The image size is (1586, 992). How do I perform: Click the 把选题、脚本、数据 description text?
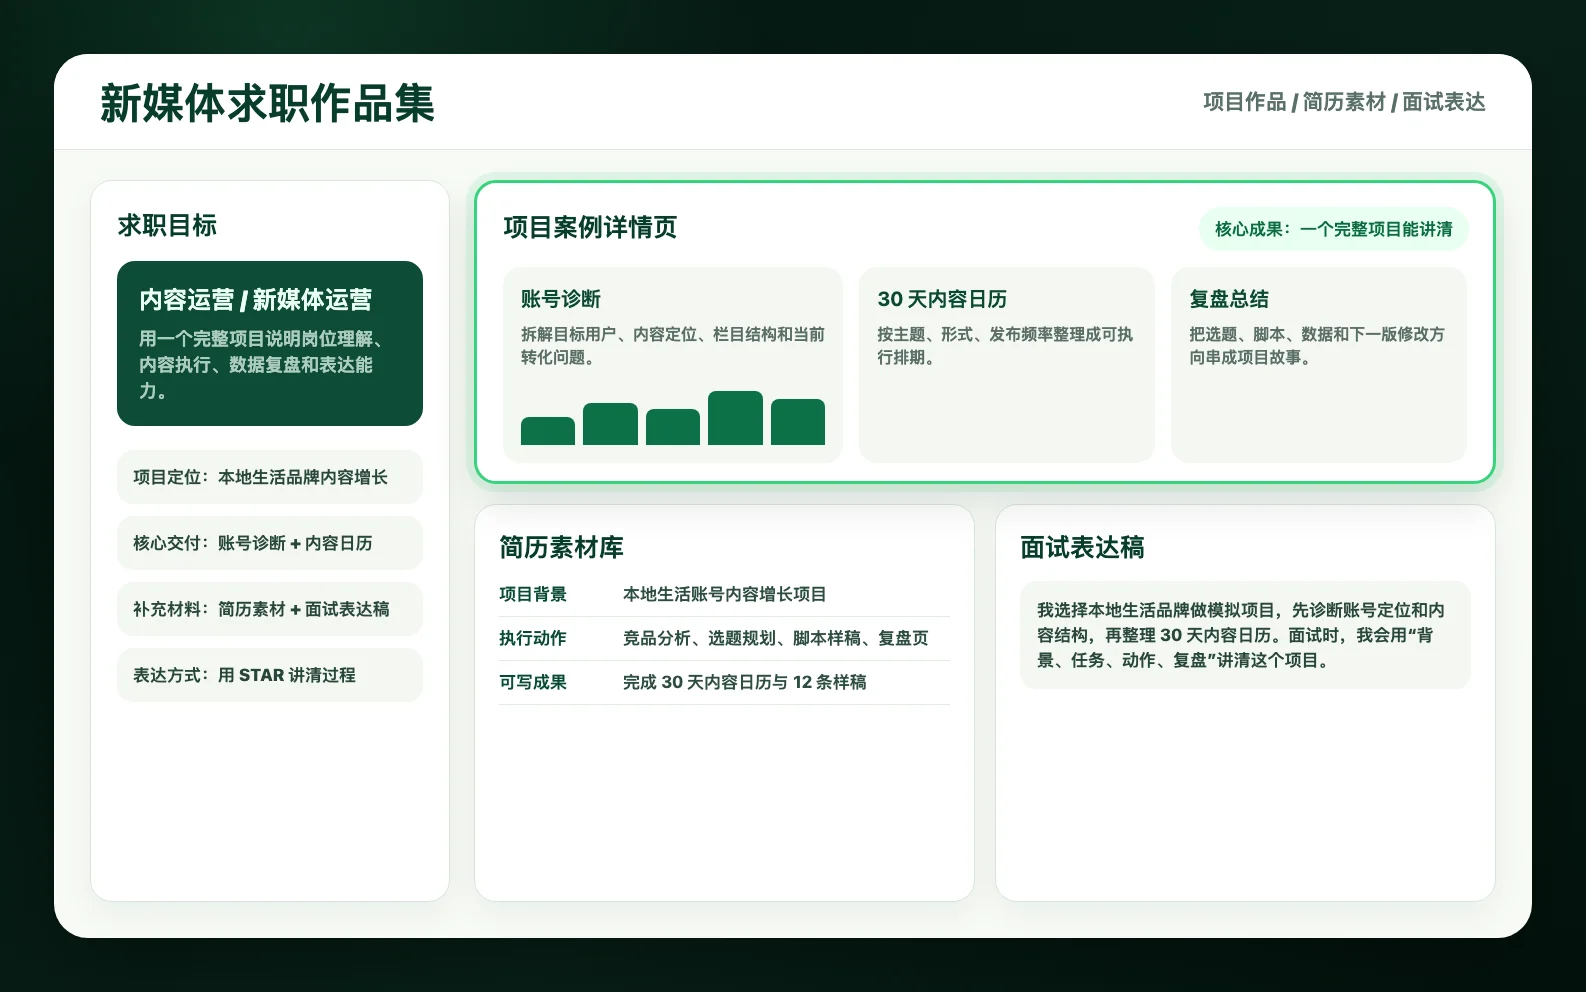[1317, 346]
